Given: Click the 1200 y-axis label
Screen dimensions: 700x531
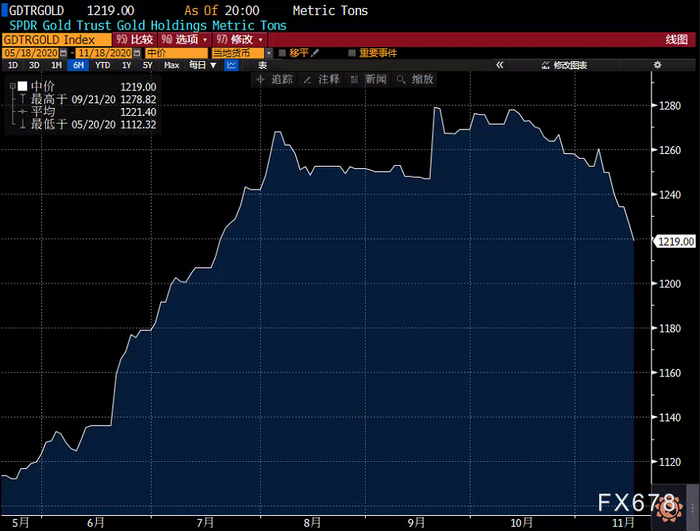Looking at the screenshot, I should pyautogui.click(x=670, y=284).
